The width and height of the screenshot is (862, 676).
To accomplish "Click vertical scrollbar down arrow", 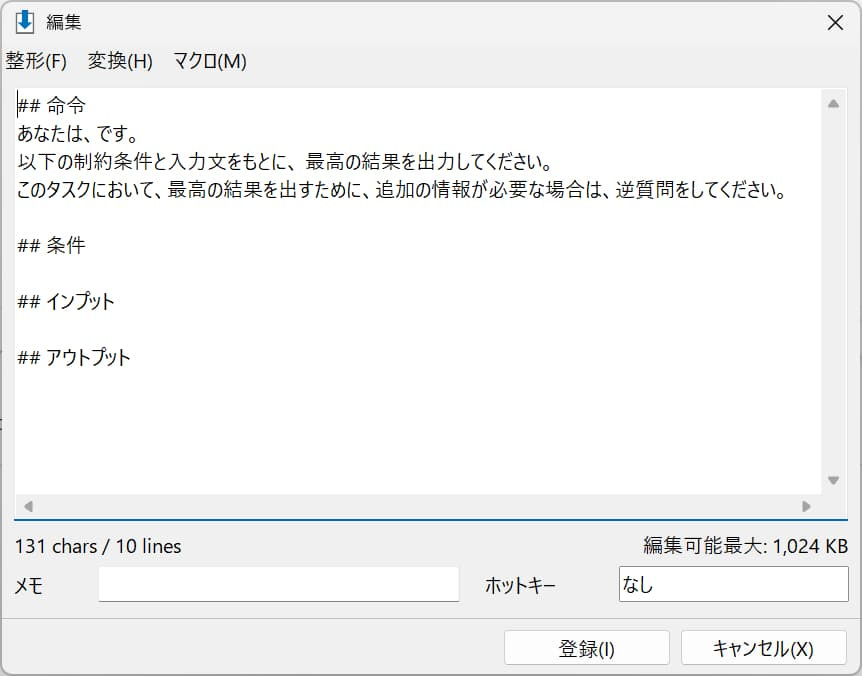I will pyautogui.click(x=833, y=480).
